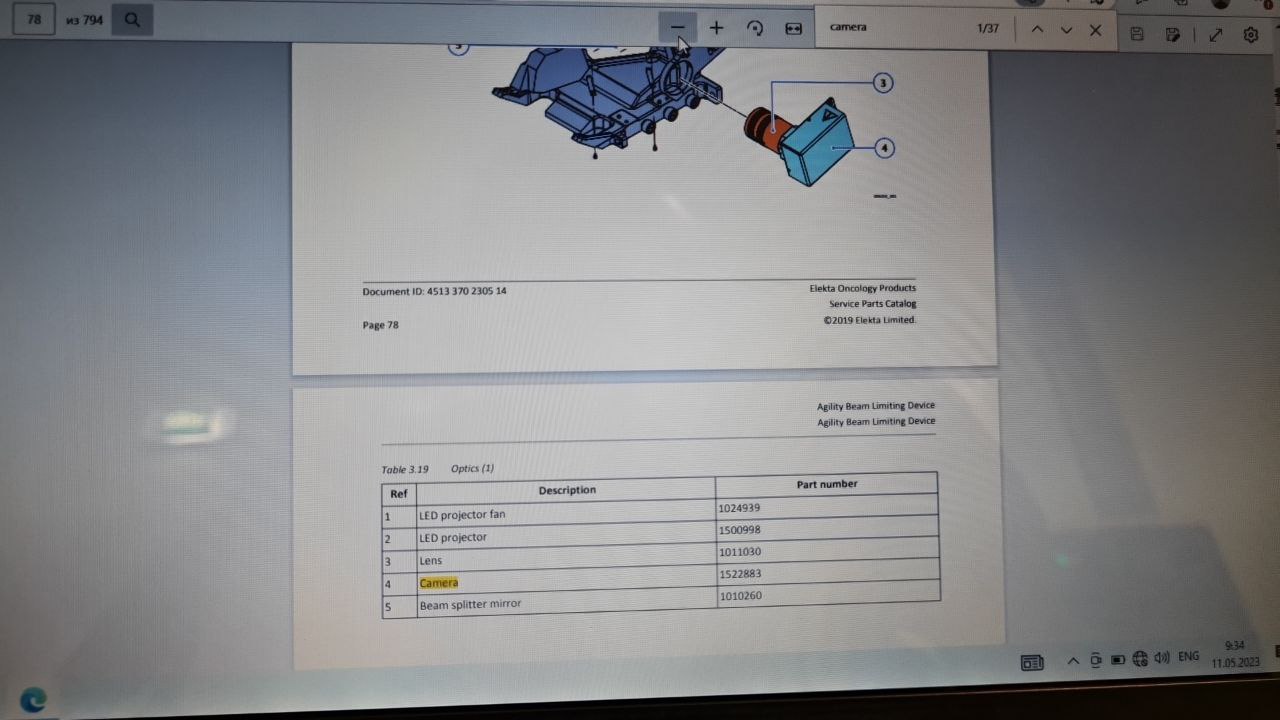Open PDF viewer settings gear
The height and width of the screenshot is (720, 1280).
1251,35
